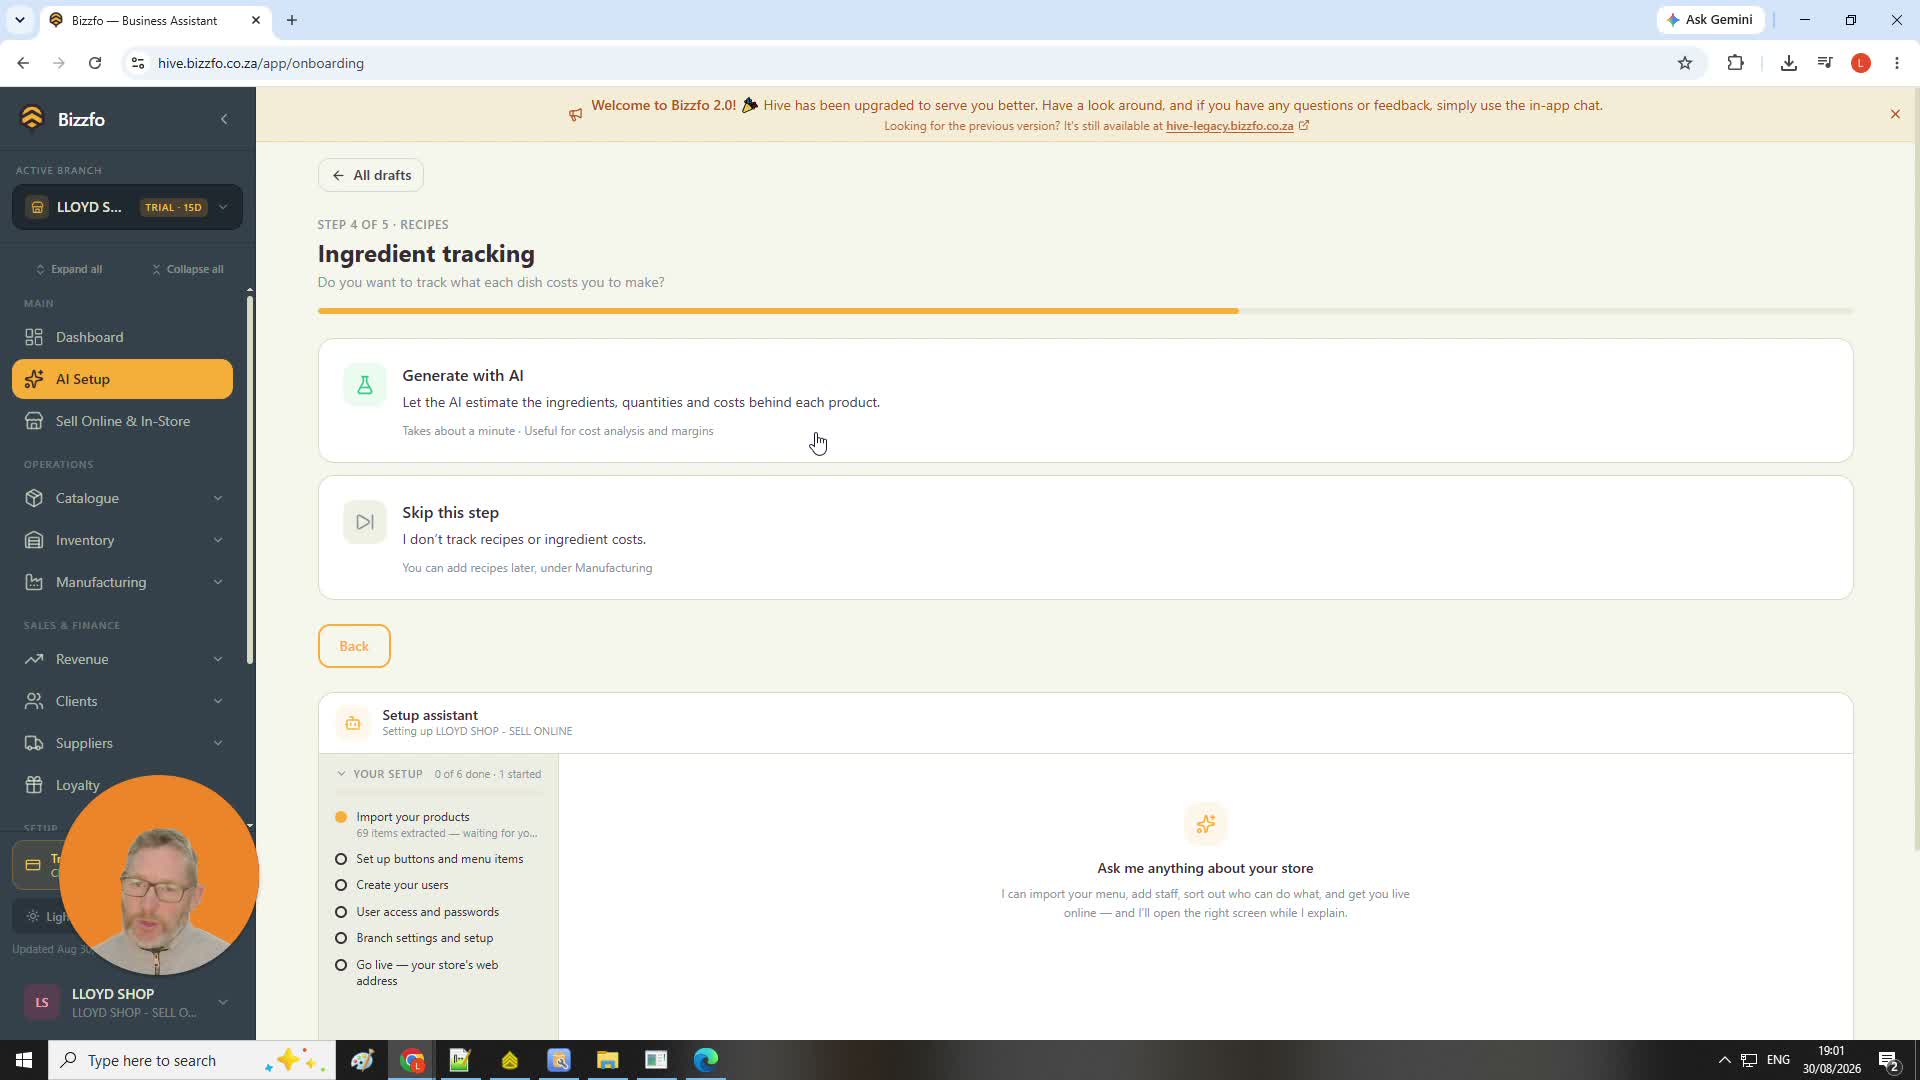Expand the Suppliers menu chevron
This screenshot has height=1080, width=1920.
tap(218, 743)
